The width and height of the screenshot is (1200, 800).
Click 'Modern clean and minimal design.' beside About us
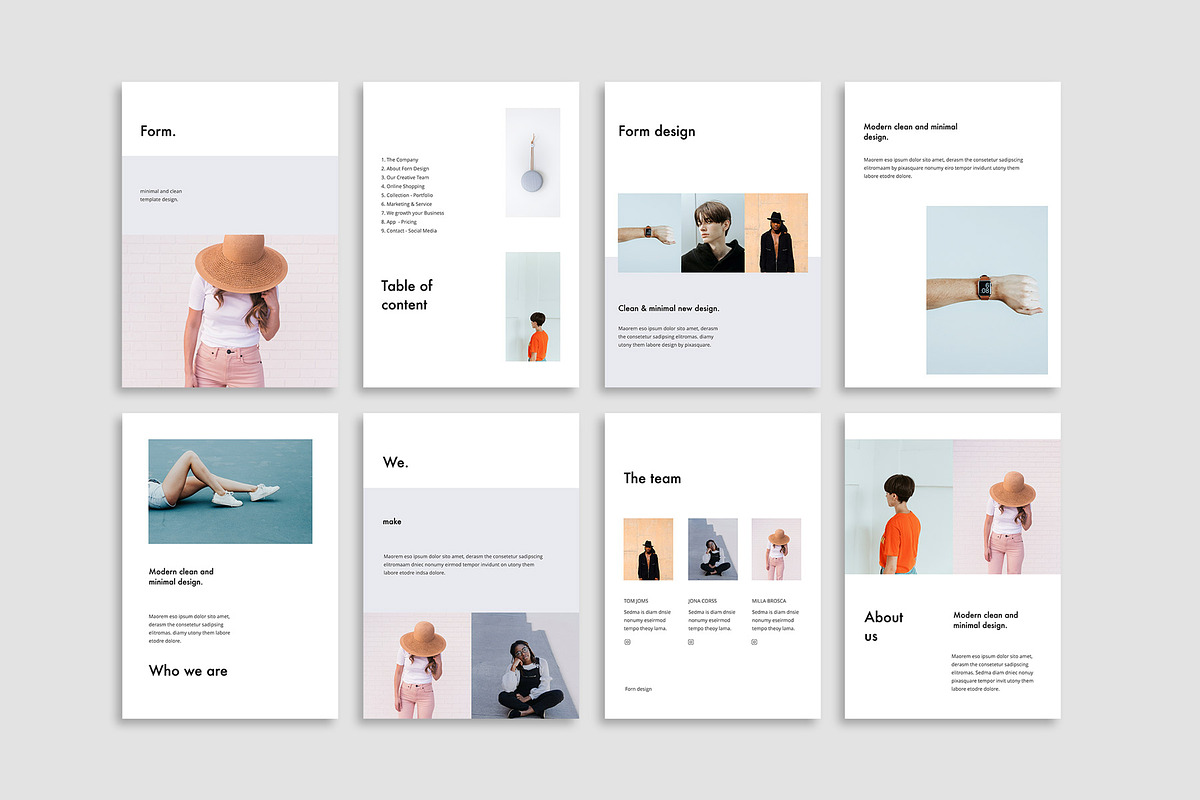point(986,620)
